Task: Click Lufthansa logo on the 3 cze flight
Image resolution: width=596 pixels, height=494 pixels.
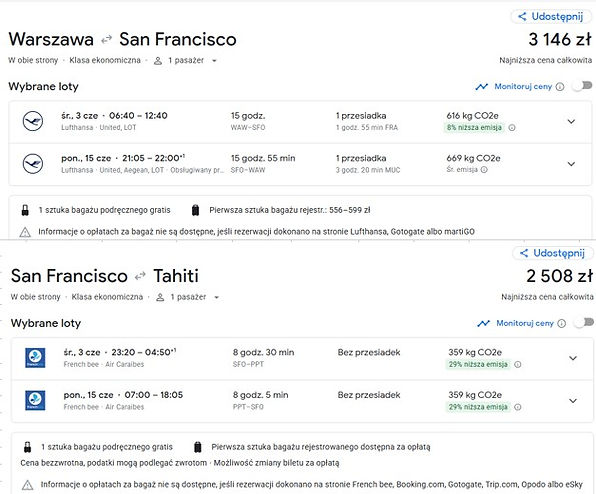Action: pyautogui.click(x=33, y=121)
